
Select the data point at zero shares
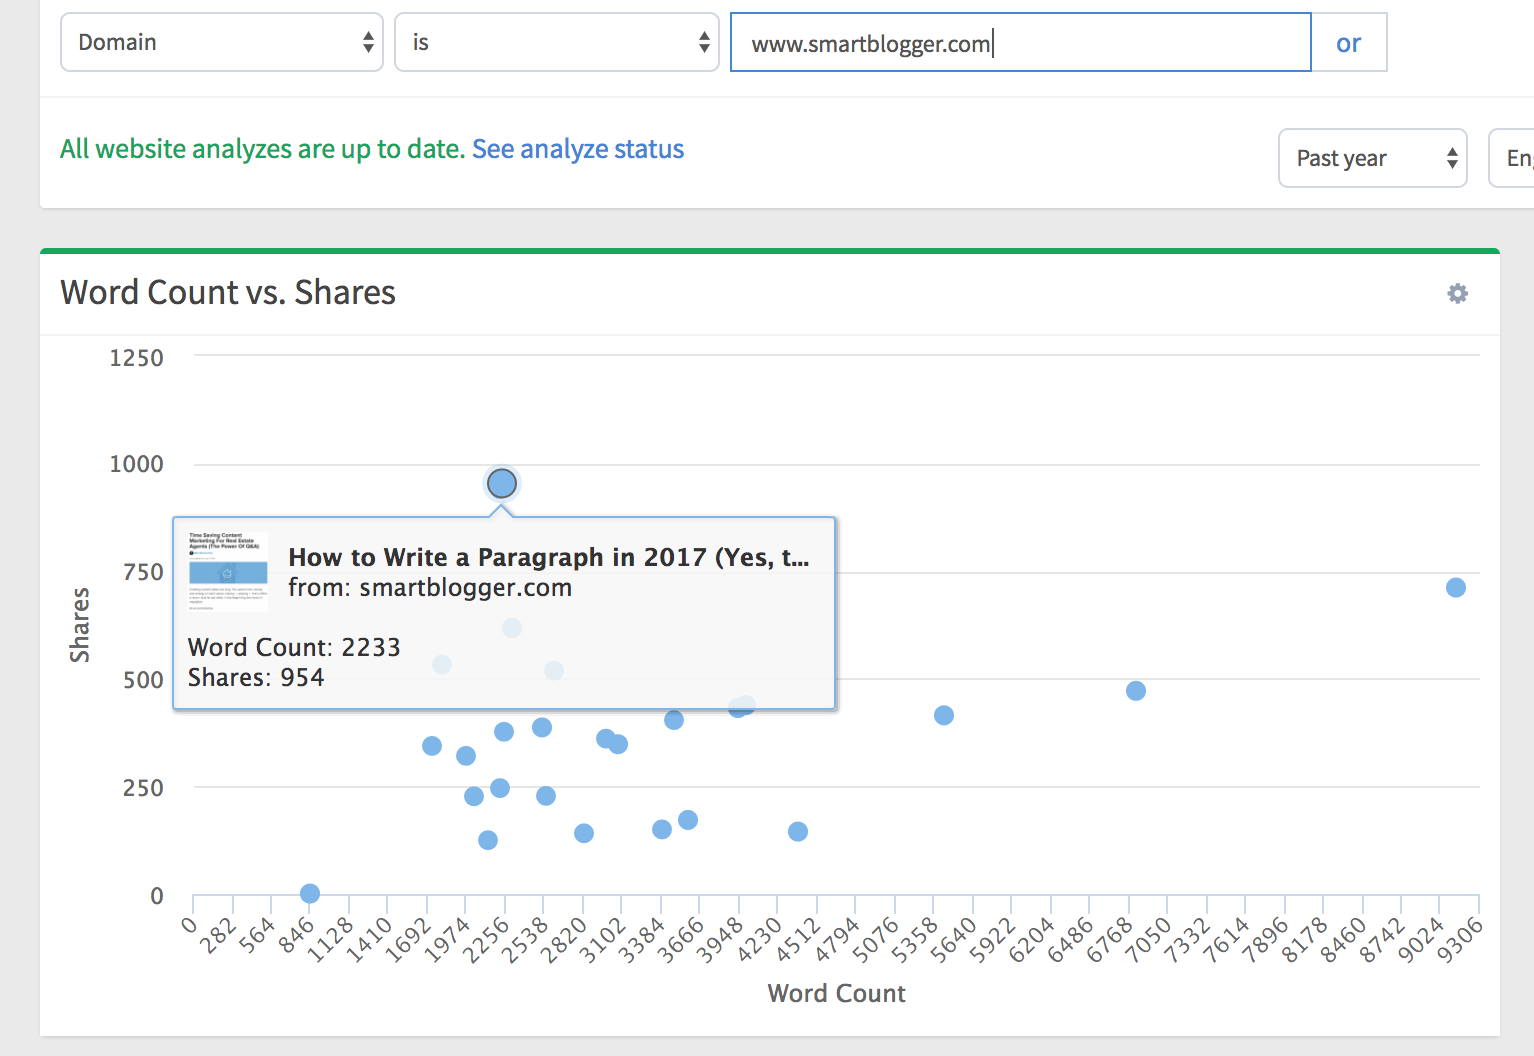[310, 893]
